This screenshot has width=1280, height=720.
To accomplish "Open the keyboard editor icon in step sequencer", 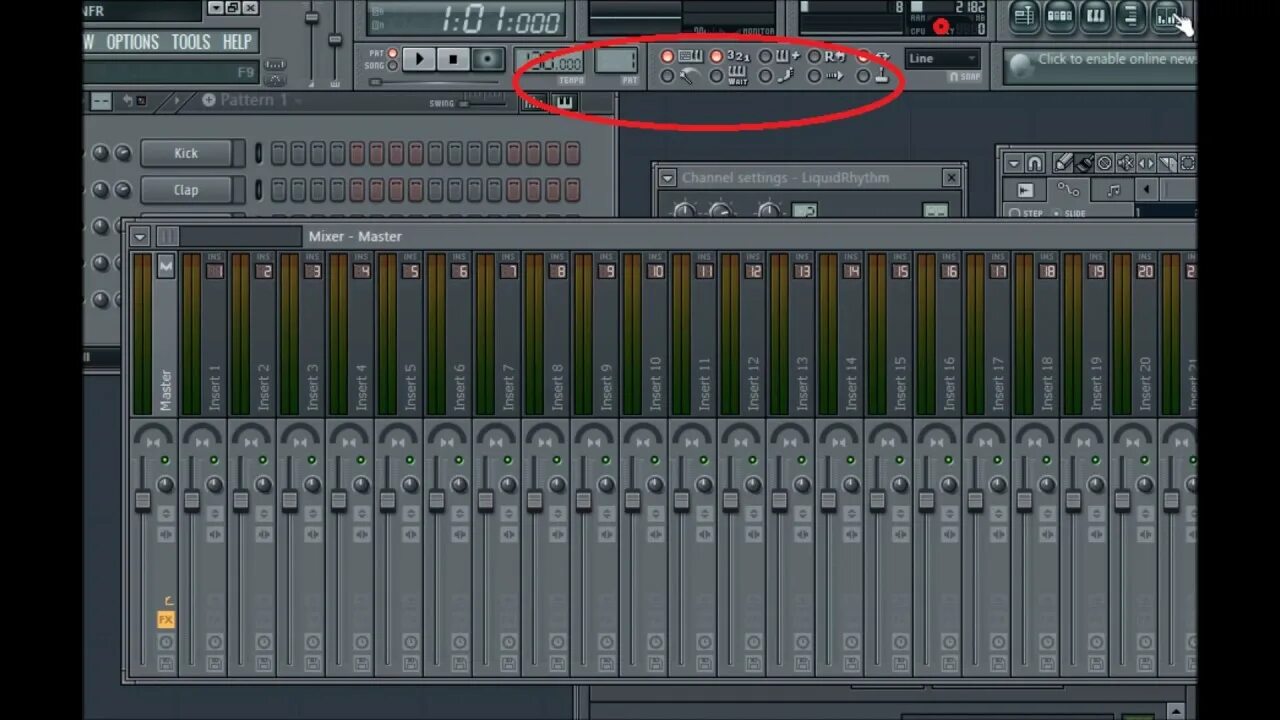I will click(x=564, y=102).
